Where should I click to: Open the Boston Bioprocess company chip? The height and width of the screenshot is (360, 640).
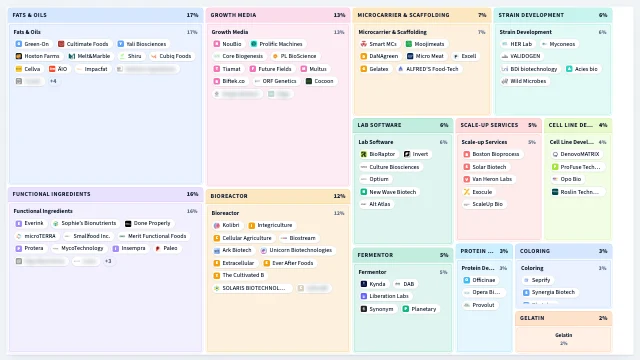[491, 154]
